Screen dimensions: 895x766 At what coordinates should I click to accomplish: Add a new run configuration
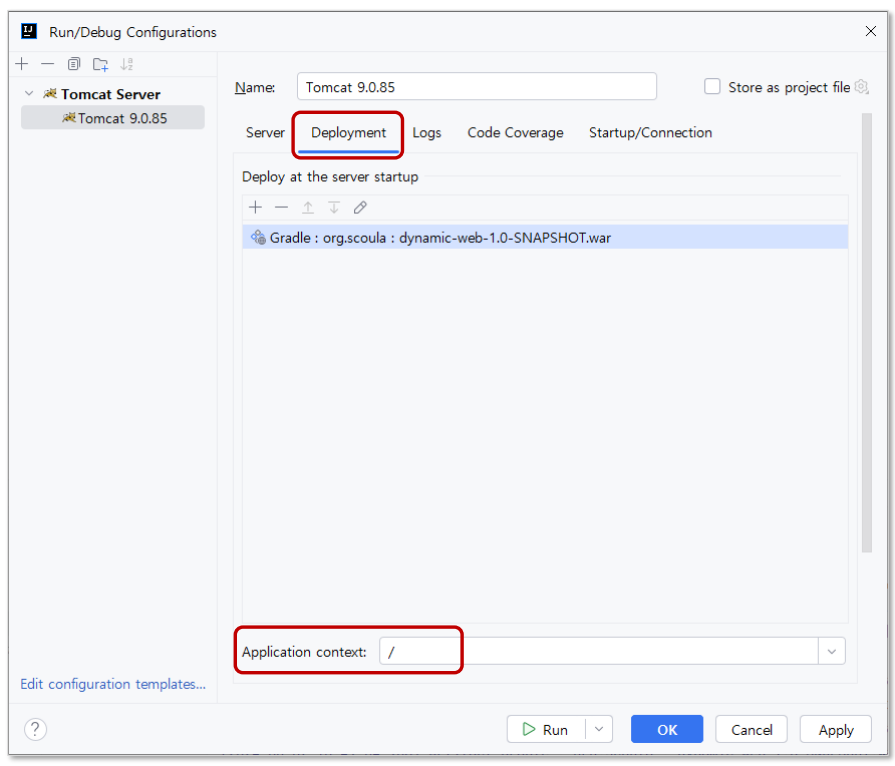click(22, 64)
